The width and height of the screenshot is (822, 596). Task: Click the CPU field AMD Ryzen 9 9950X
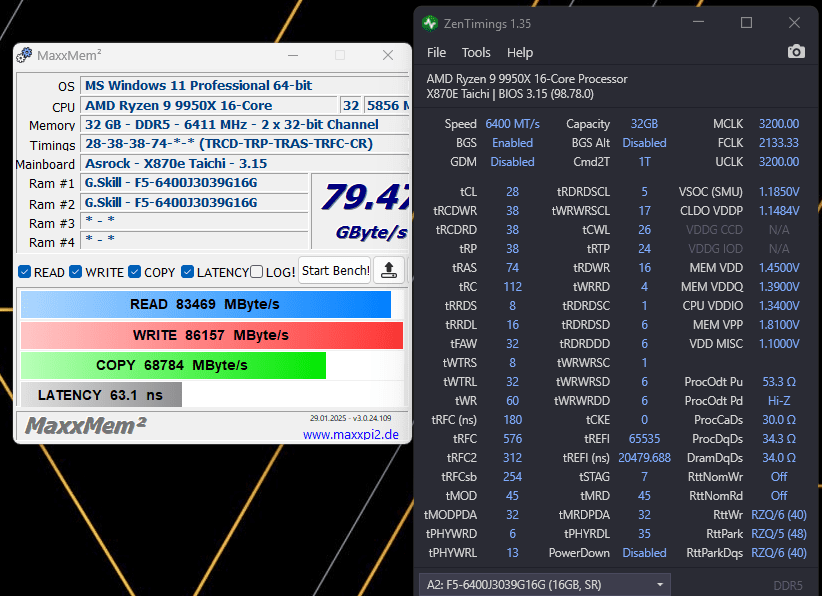(209, 105)
